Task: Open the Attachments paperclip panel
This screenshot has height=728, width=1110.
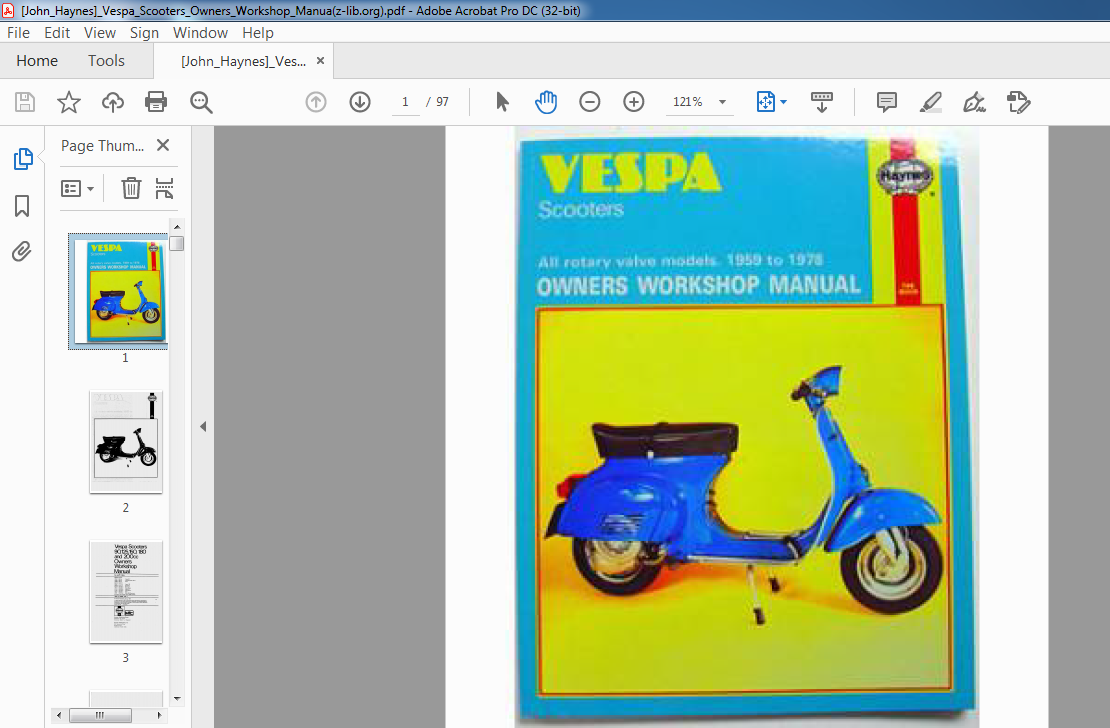Action: tap(22, 251)
